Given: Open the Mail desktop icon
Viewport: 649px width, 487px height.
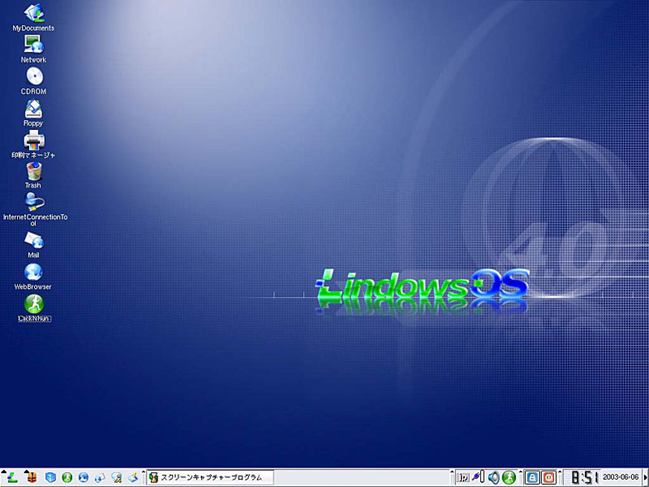Looking at the screenshot, I should [33, 240].
